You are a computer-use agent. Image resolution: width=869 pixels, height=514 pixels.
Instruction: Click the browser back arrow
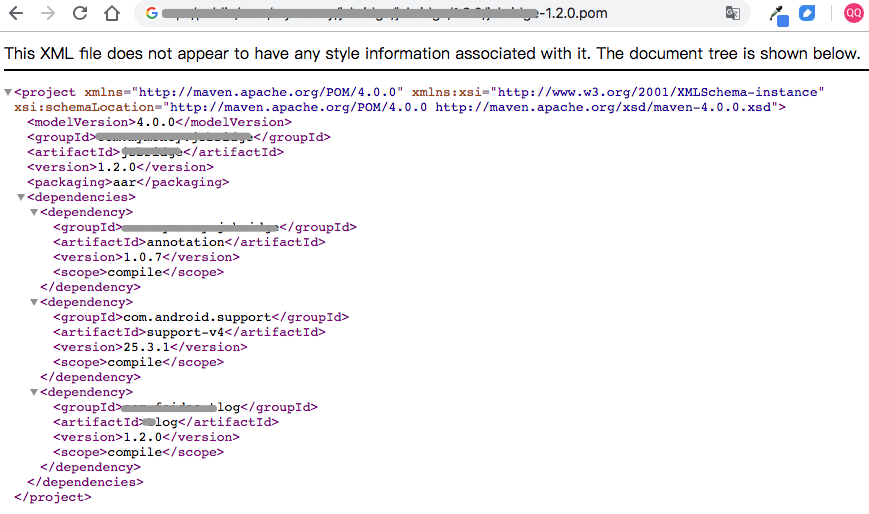coord(16,13)
